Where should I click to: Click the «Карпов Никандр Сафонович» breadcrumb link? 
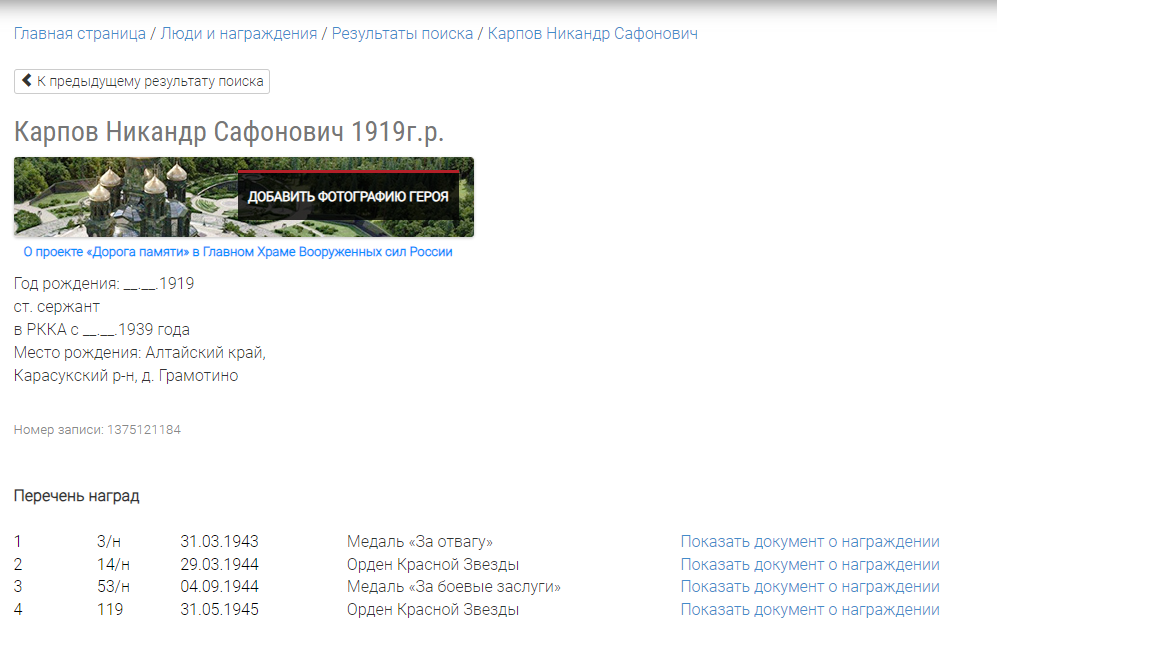pyautogui.click(x=592, y=33)
